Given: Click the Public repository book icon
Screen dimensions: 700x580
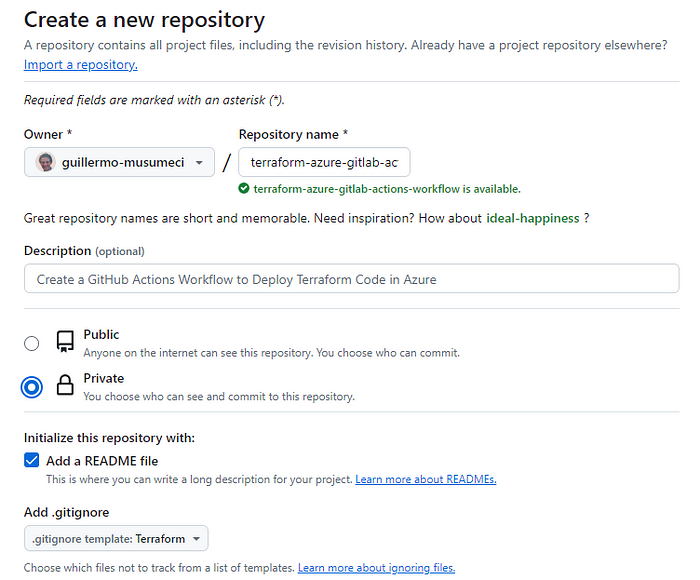Looking at the screenshot, I should [65, 342].
